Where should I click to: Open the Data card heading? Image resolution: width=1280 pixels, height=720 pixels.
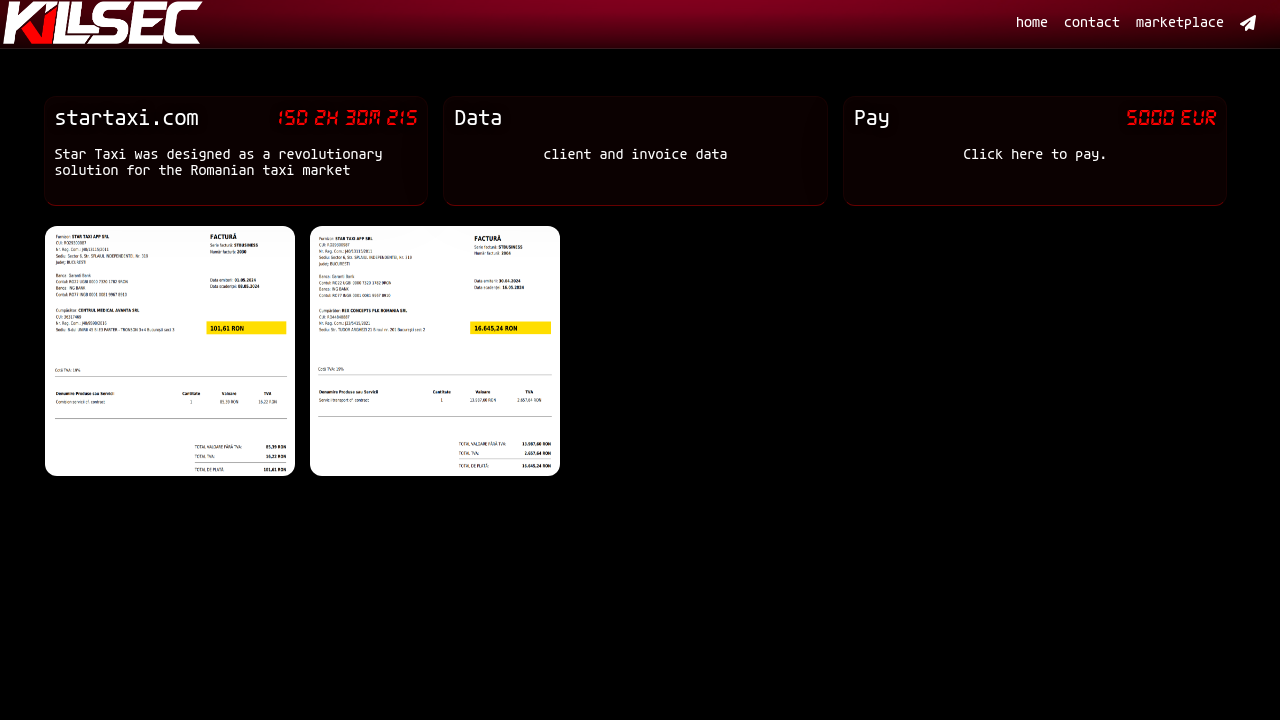coord(478,118)
